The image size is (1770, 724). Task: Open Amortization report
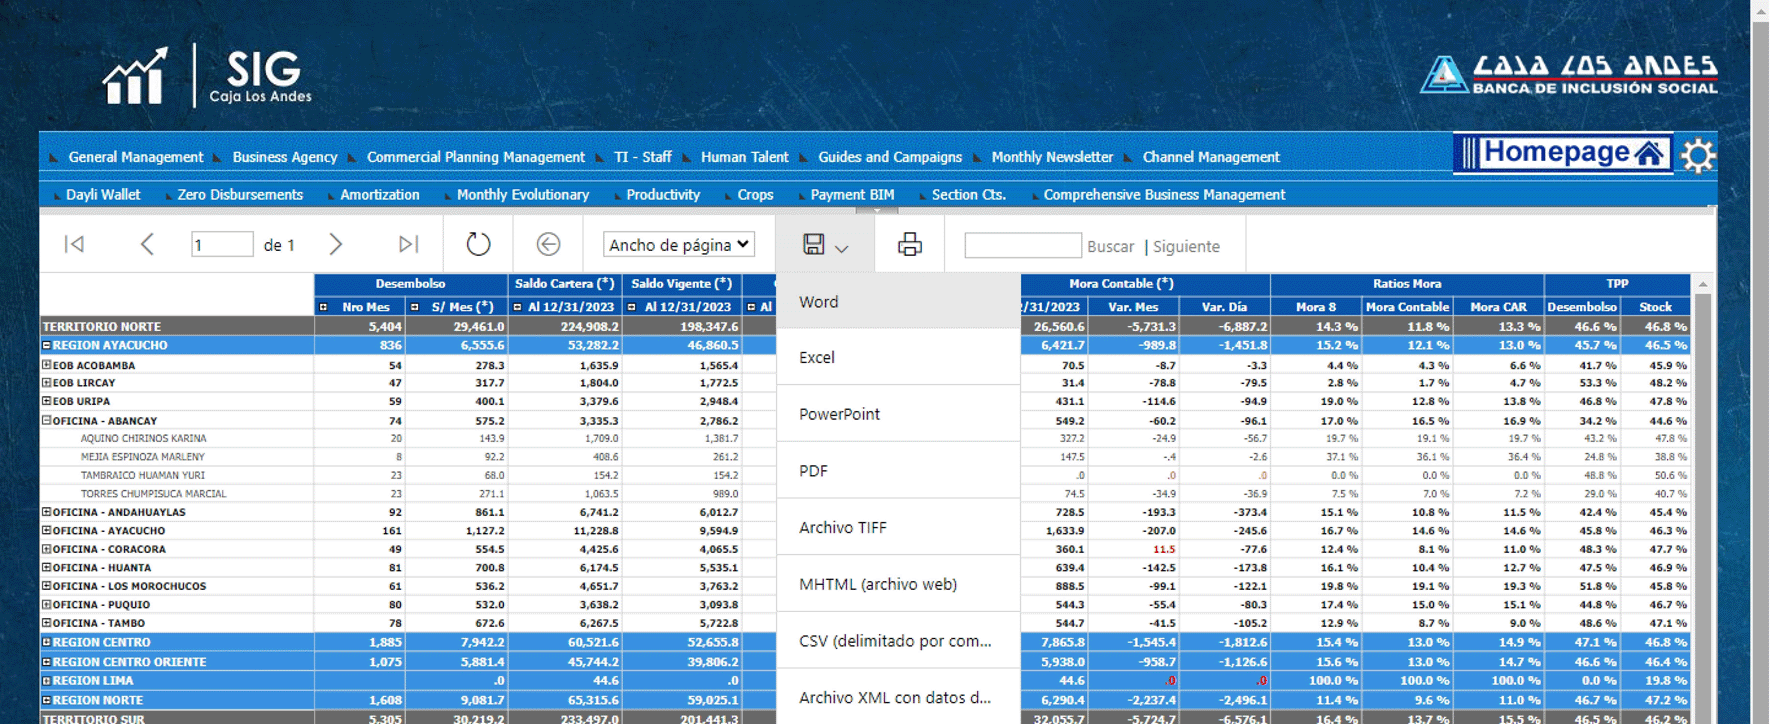pos(380,195)
